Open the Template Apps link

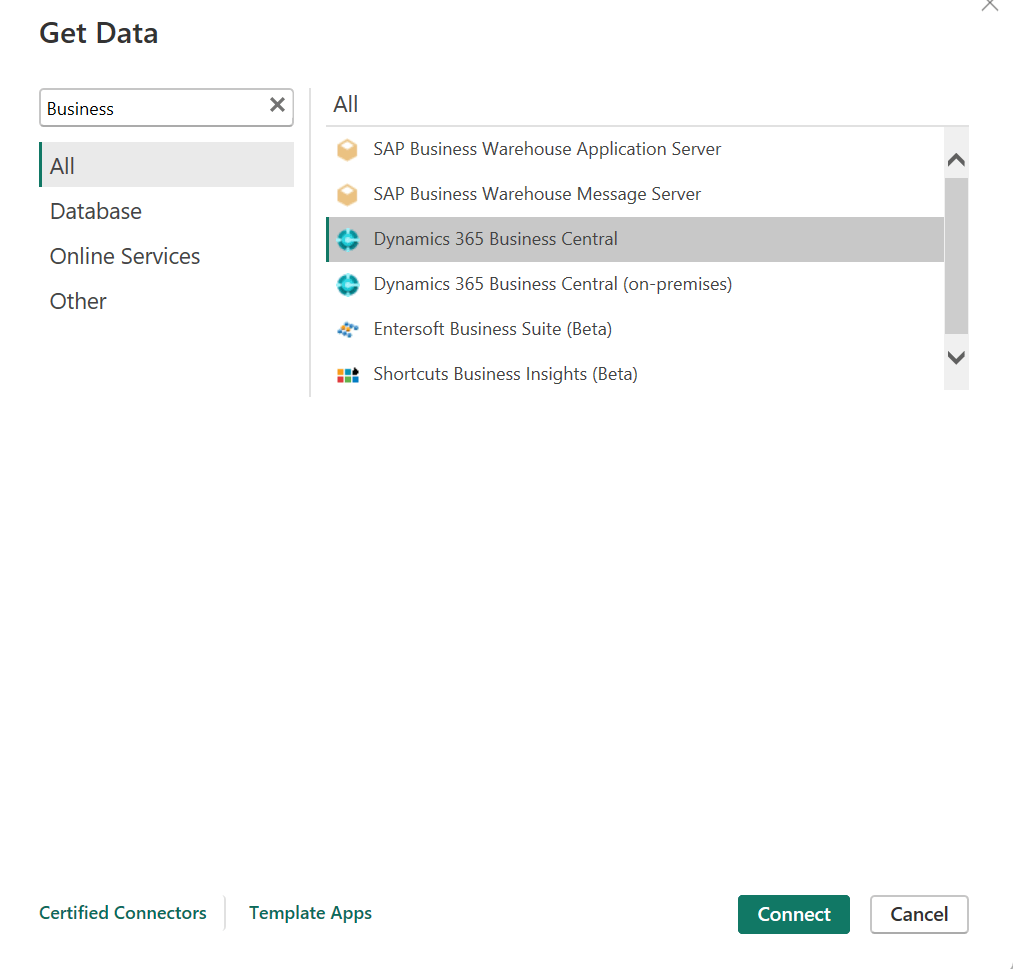(x=311, y=913)
